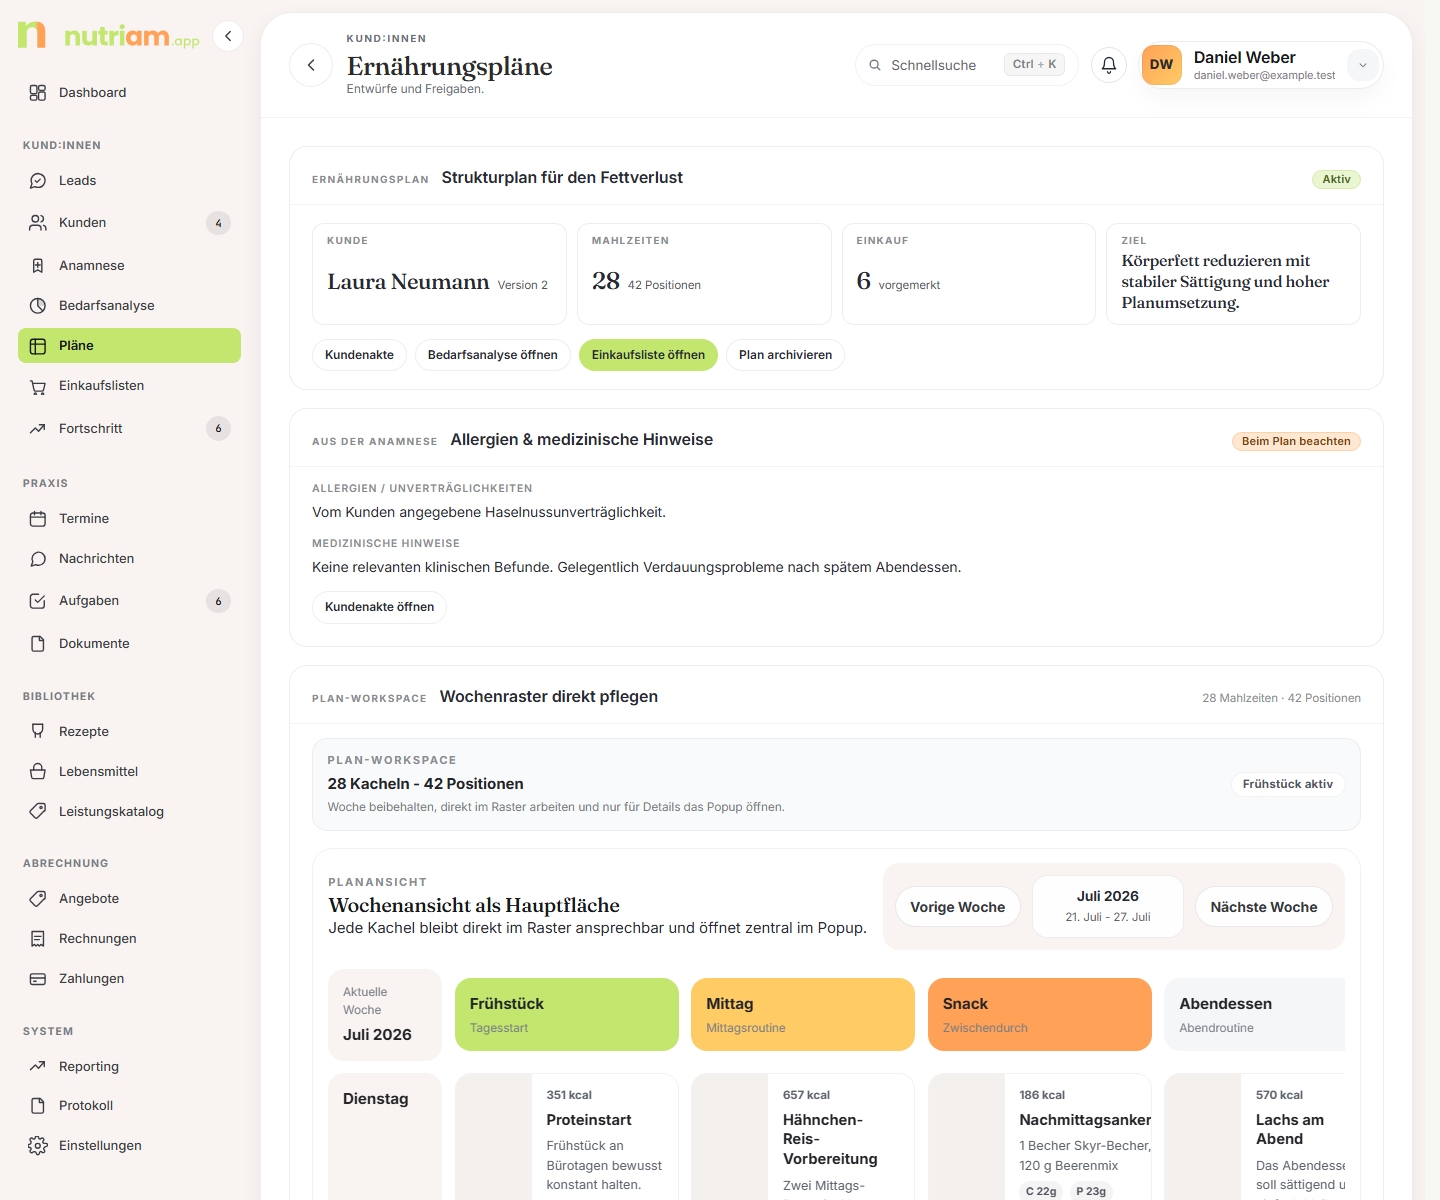This screenshot has height=1200, width=1440.
Task: Select the green Frühstück column header
Action: pyautogui.click(x=567, y=1015)
